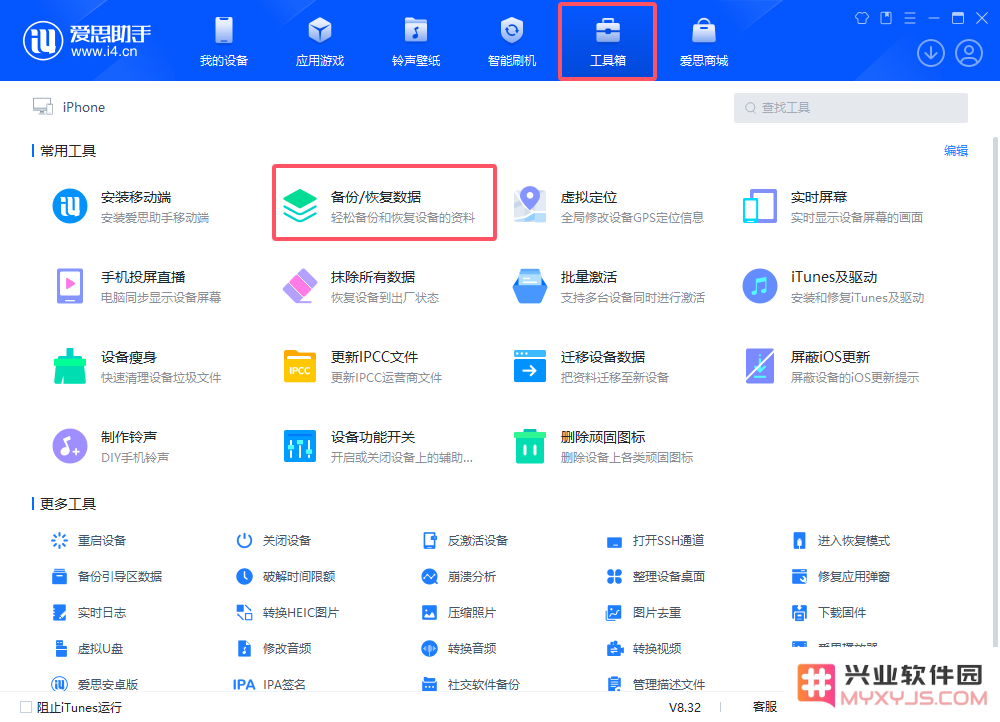Click the 删除顽固图标 trash icon
The width and height of the screenshot is (1000, 722).
click(x=529, y=446)
